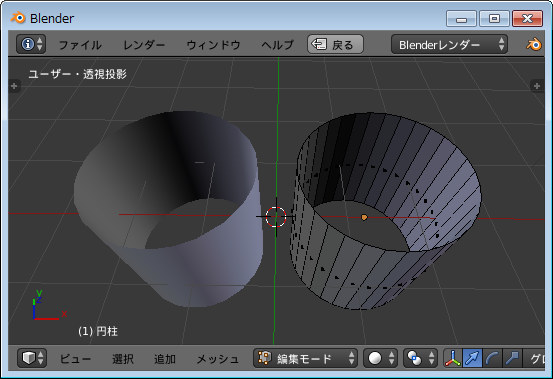Expand the left toolshelf plus tab
The width and height of the screenshot is (553, 379).
tap(14, 86)
